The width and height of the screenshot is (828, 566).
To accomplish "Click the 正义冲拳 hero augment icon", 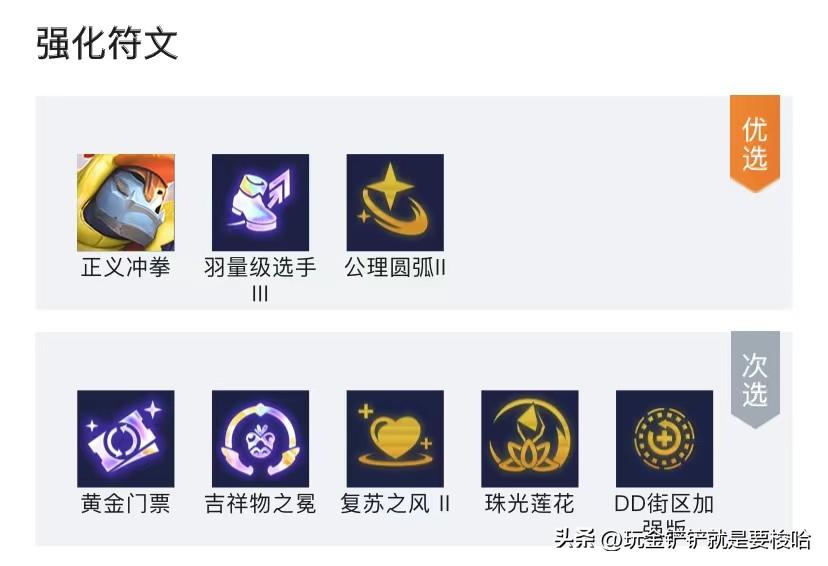I will [126, 203].
